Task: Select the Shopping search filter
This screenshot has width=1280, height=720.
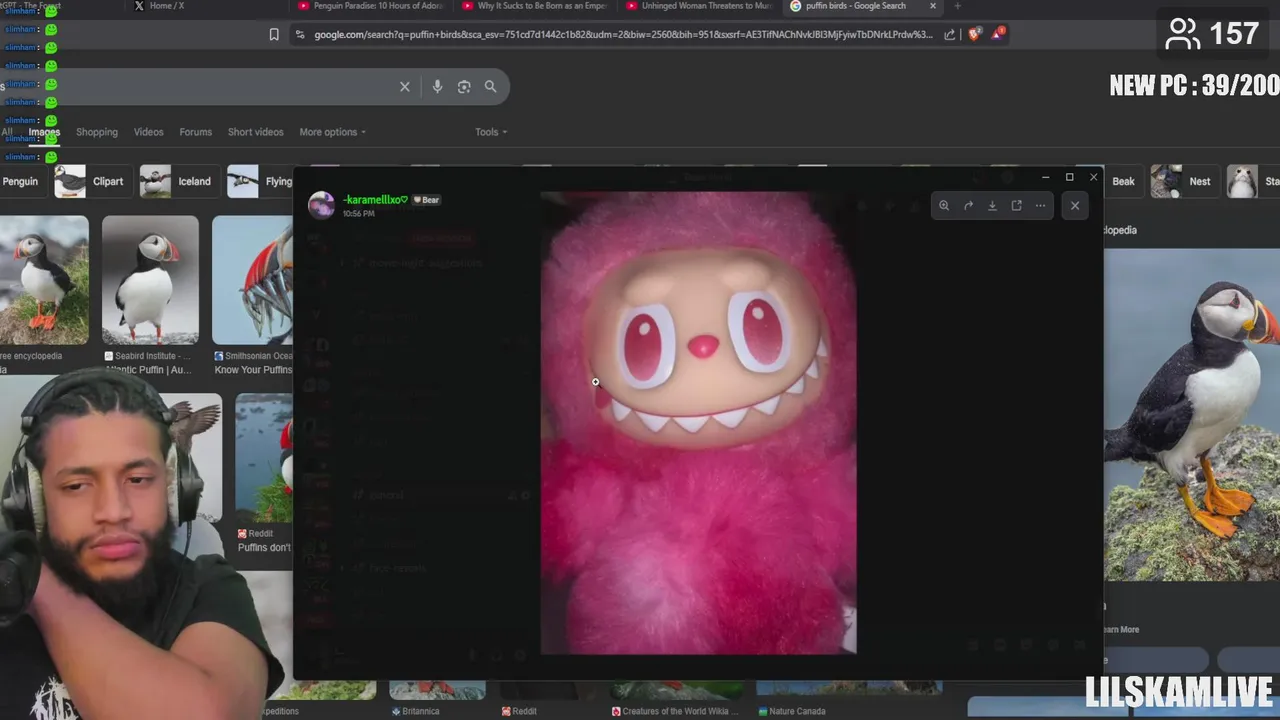Action: tap(97, 132)
